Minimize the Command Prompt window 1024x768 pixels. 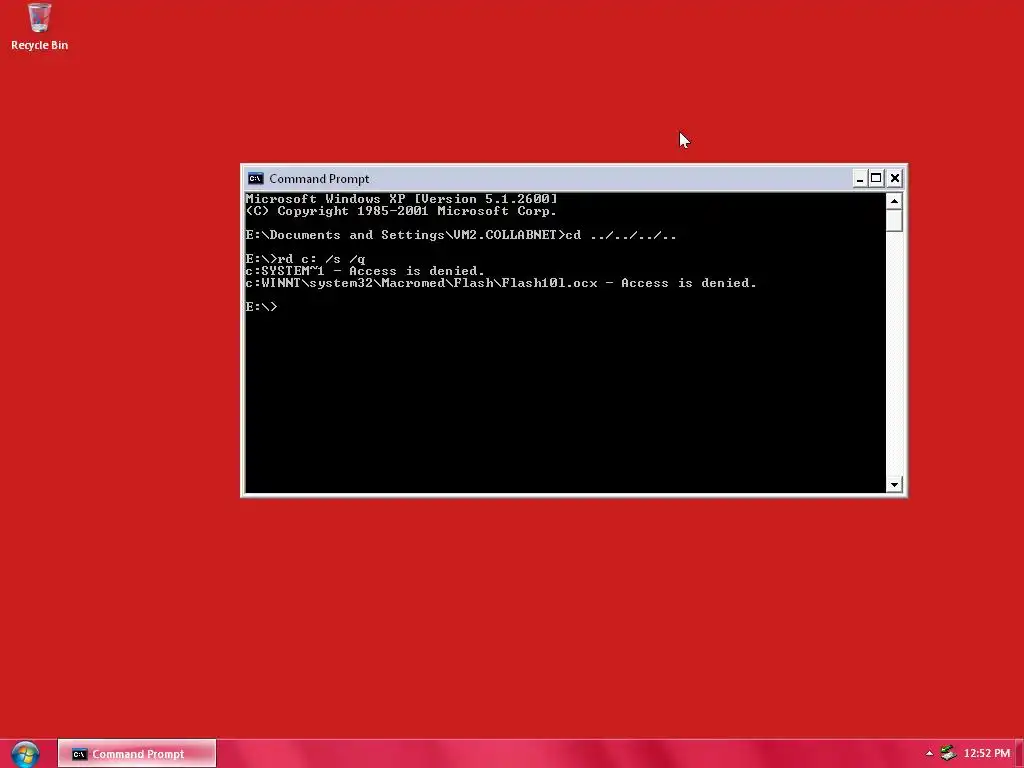[x=859, y=178]
